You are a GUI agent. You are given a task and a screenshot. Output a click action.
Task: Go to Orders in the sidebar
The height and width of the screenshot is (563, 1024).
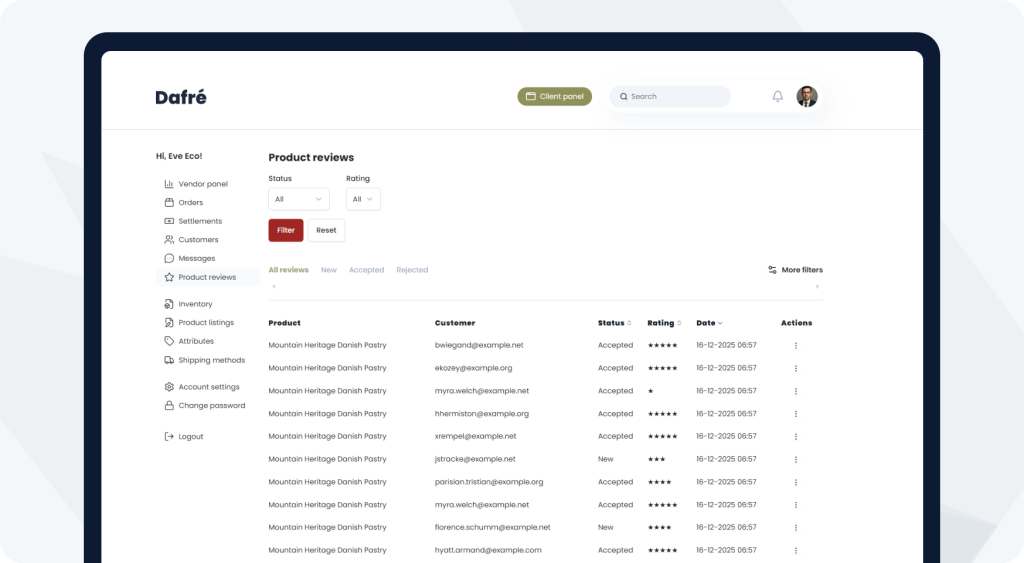[190, 202]
